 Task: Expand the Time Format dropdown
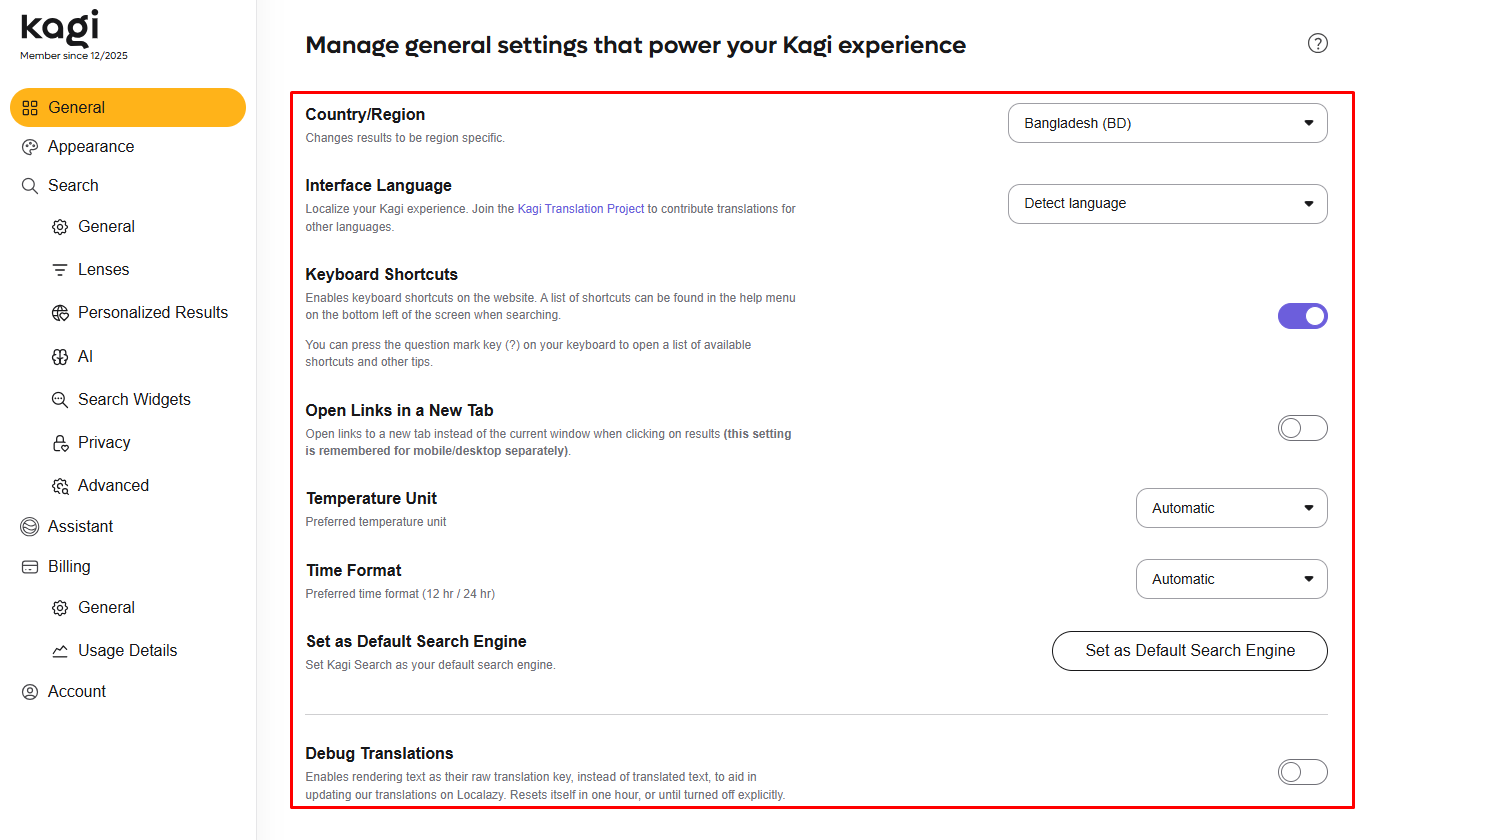tap(1231, 579)
